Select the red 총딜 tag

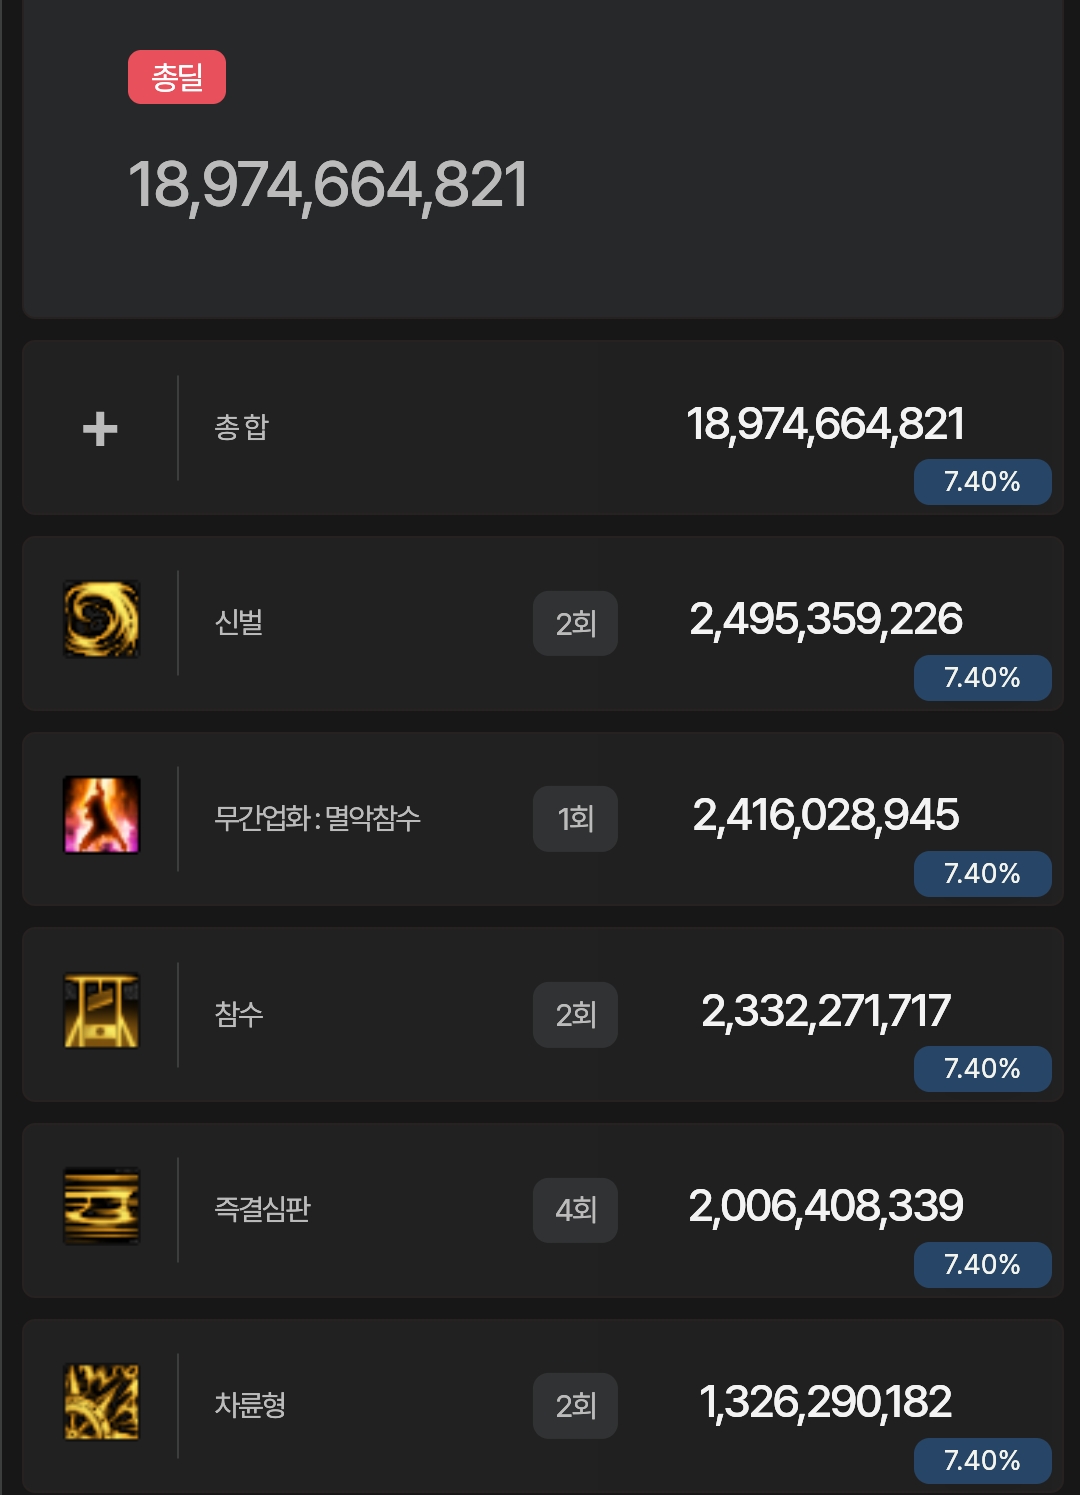pos(177,77)
